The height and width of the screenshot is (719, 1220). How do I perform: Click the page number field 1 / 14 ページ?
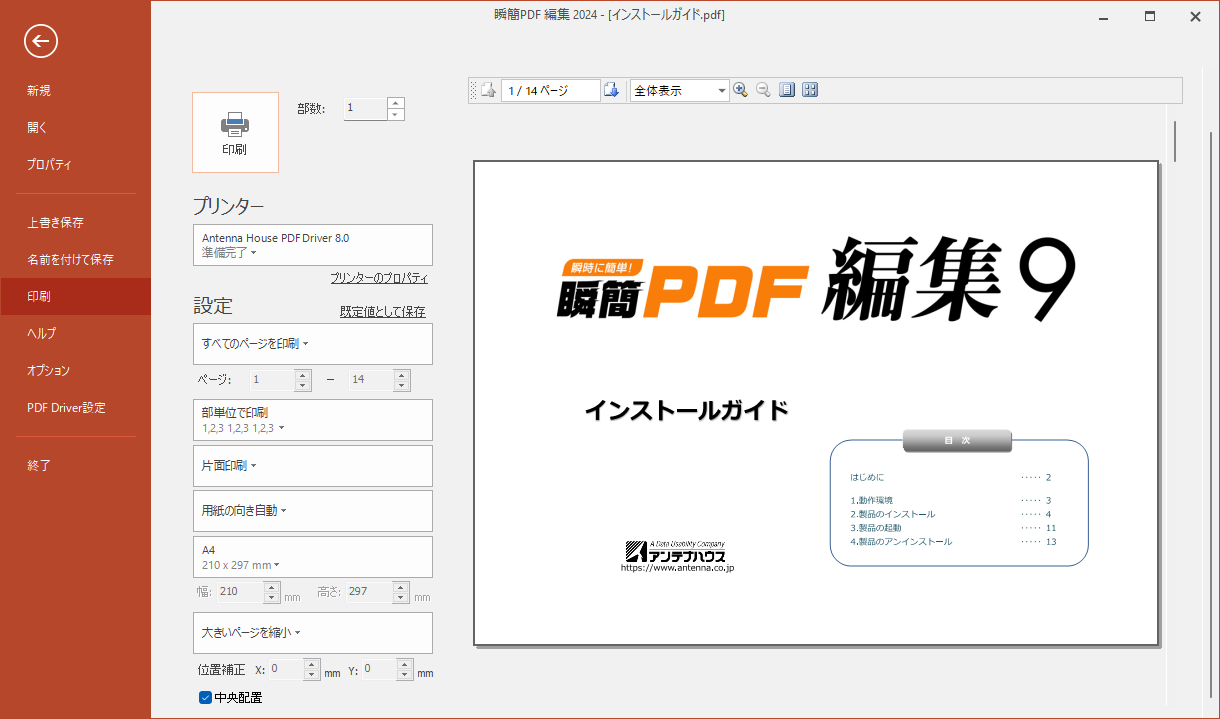click(x=551, y=90)
